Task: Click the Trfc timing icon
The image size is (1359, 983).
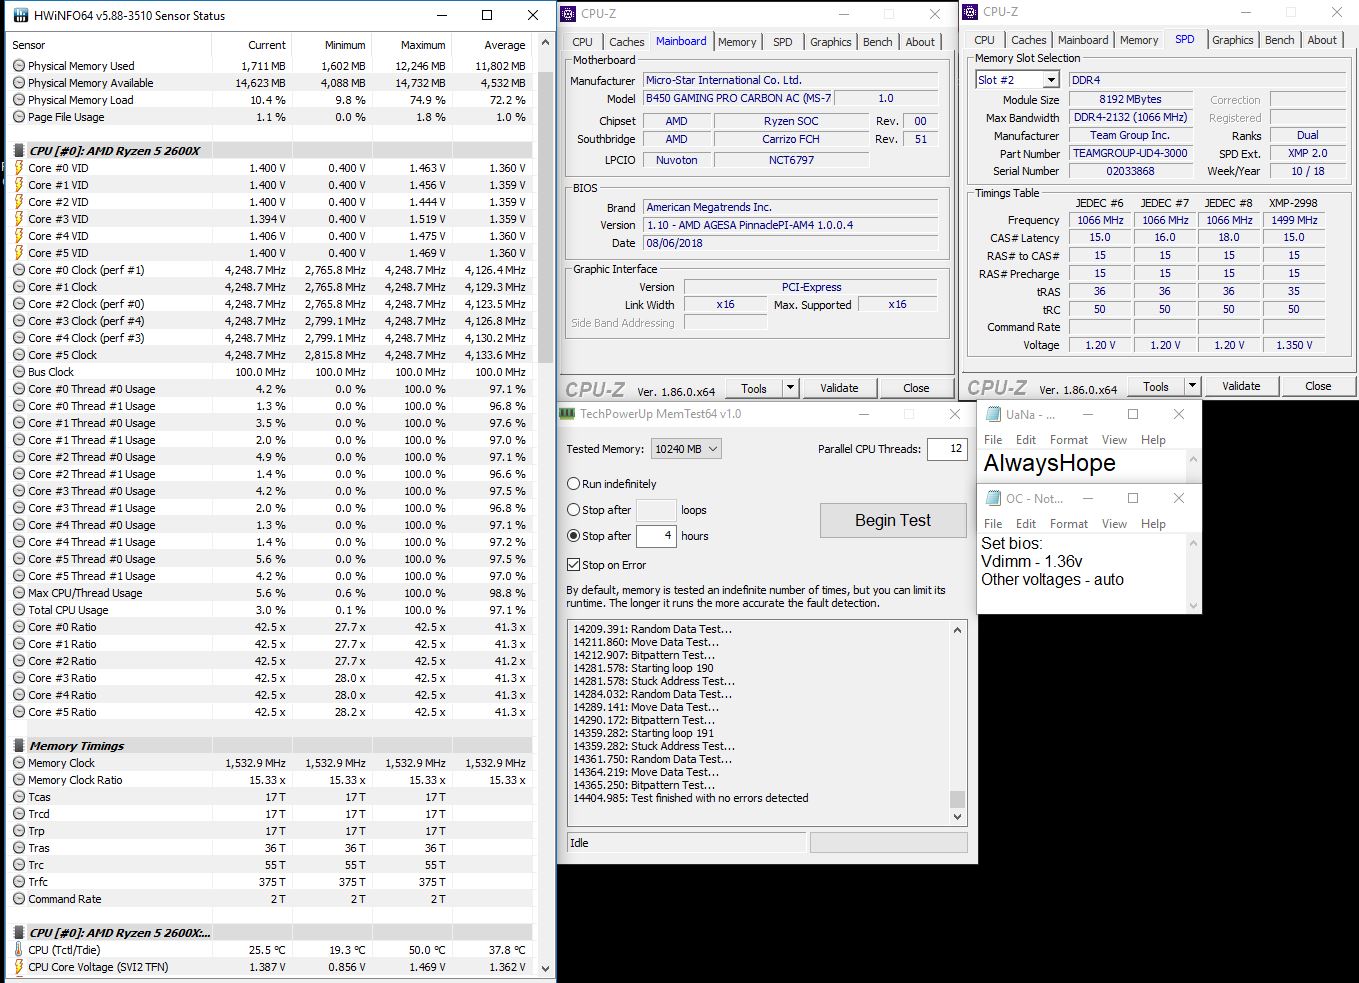Action: coord(19,882)
